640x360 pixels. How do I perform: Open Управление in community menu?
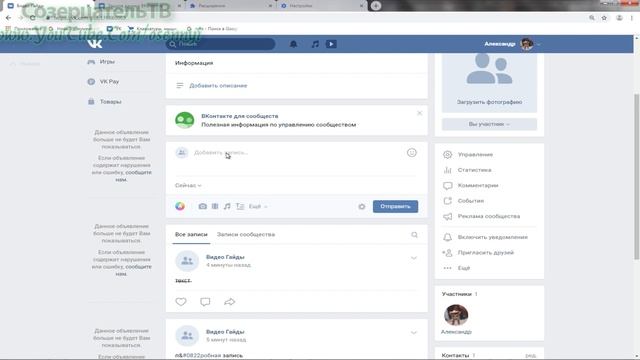[475, 155]
